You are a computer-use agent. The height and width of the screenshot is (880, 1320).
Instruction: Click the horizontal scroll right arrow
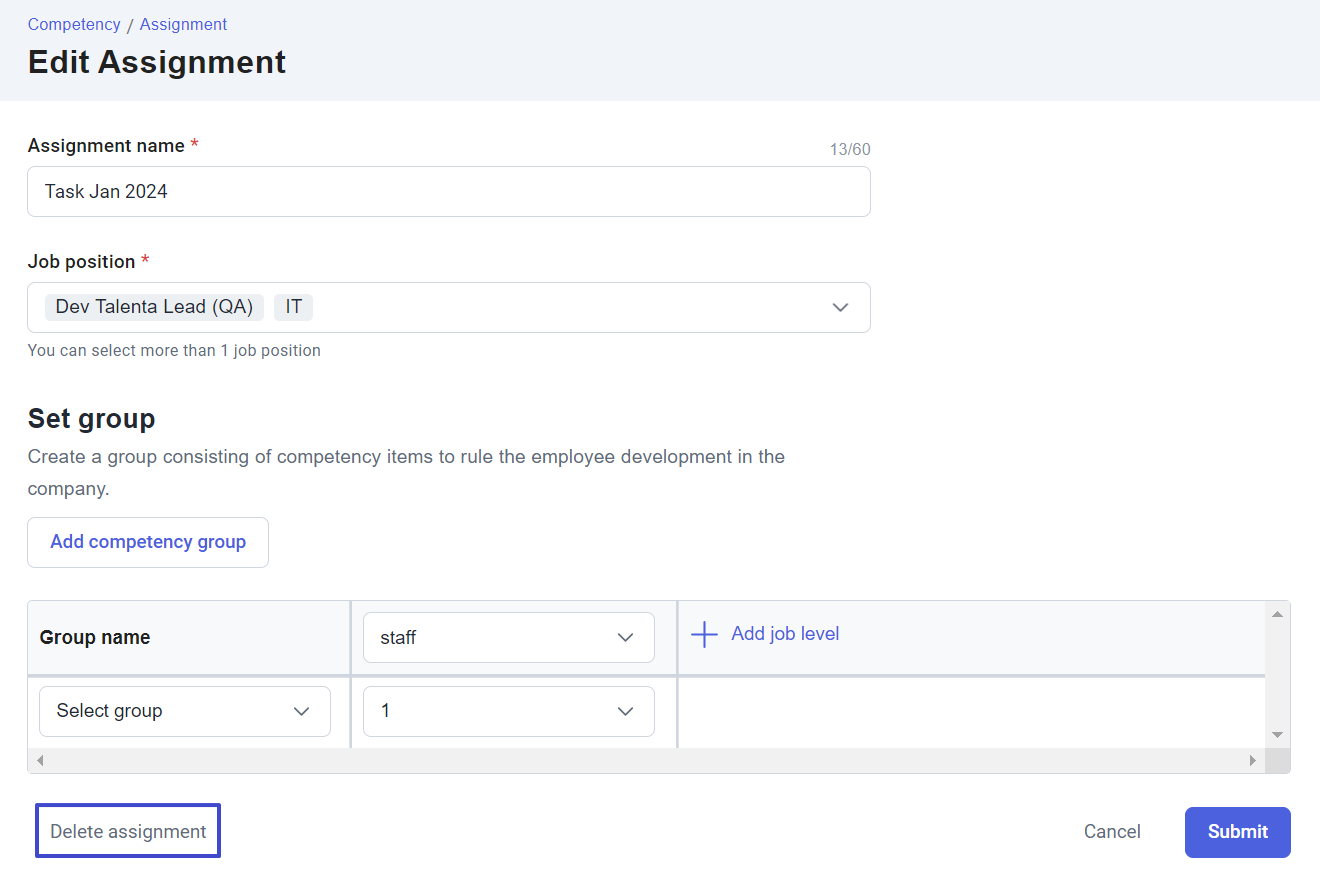click(x=1253, y=761)
